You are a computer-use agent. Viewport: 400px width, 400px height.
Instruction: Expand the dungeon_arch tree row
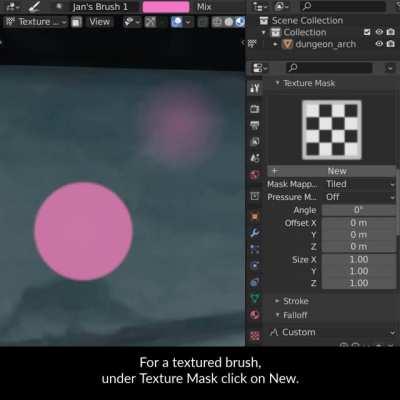(x=275, y=44)
